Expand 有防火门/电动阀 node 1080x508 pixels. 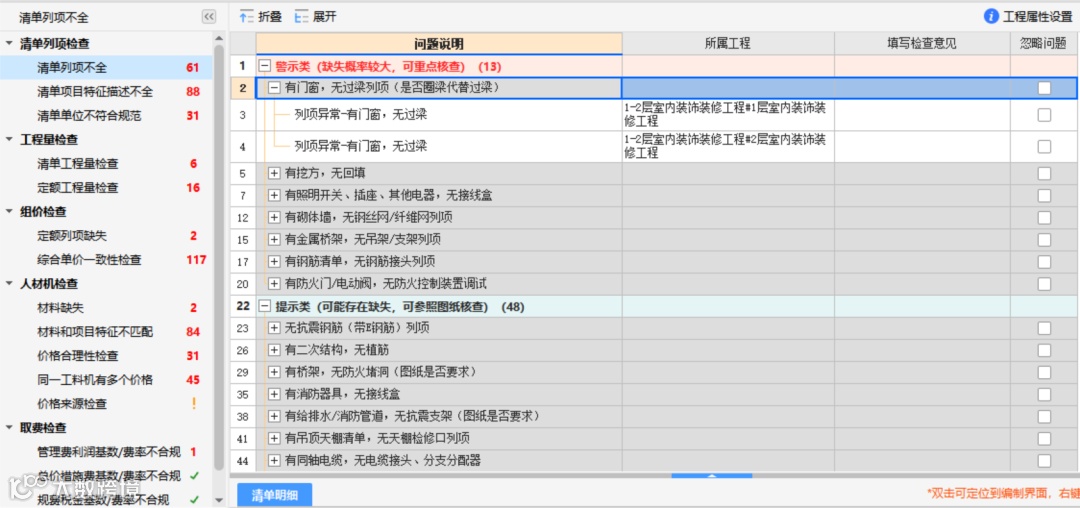(x=273, y=283)
